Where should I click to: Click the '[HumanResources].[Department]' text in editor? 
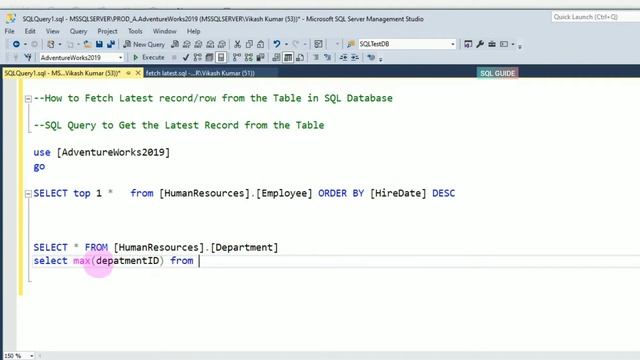(x=196, y=247)
